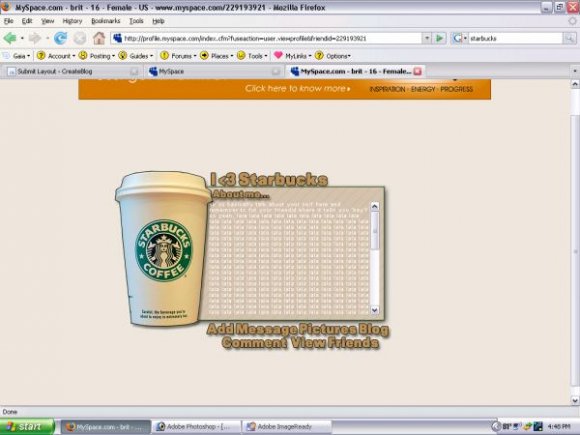Close the active MySpace.com brit tab
This screenshot has width=580, height=435.
click(x=417, y=71)
